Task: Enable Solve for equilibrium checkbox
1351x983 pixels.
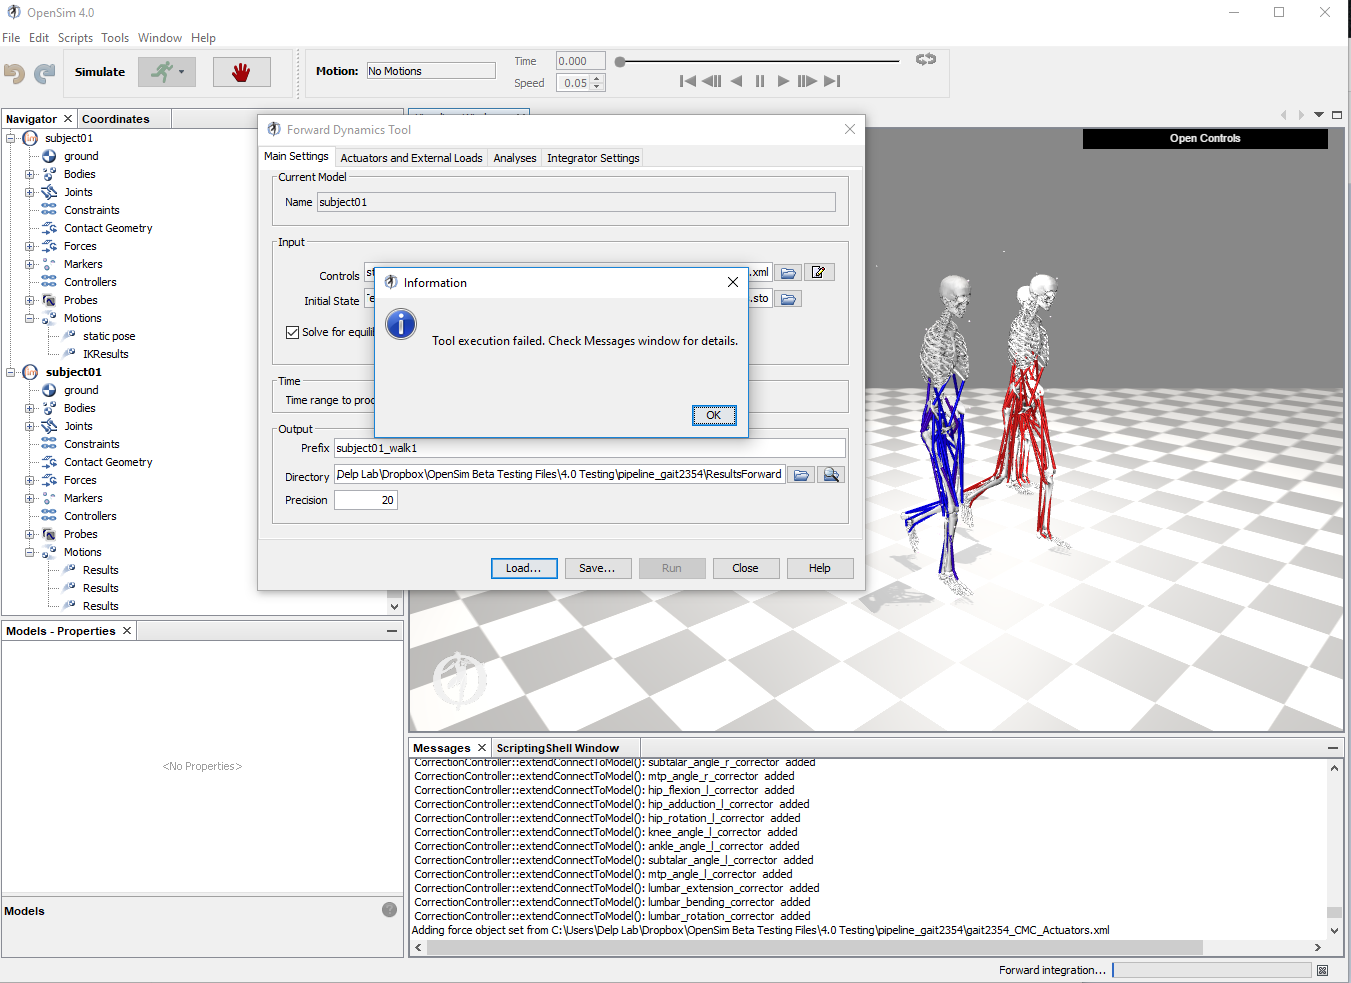Action: point(293,331)
